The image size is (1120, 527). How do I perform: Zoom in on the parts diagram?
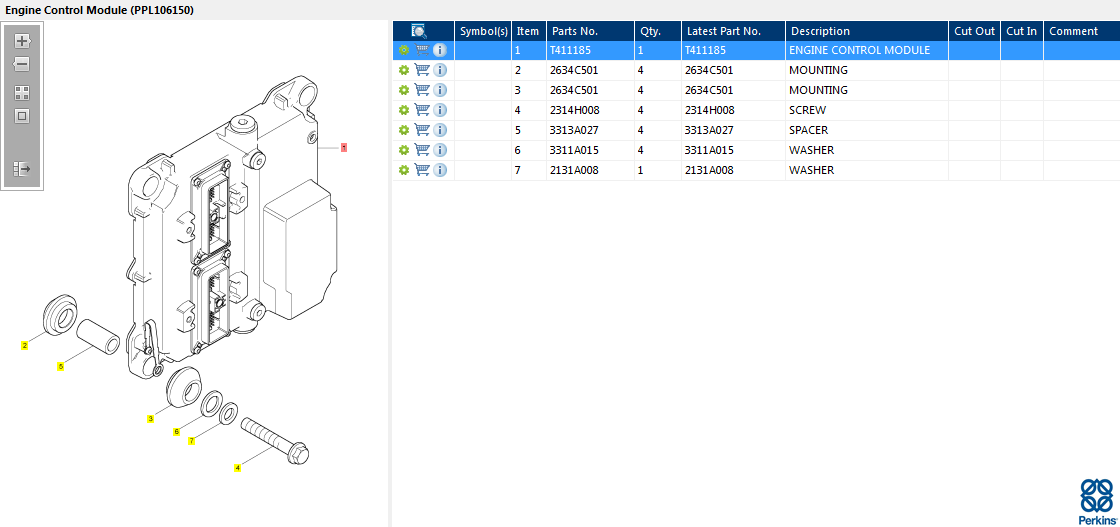22,41
